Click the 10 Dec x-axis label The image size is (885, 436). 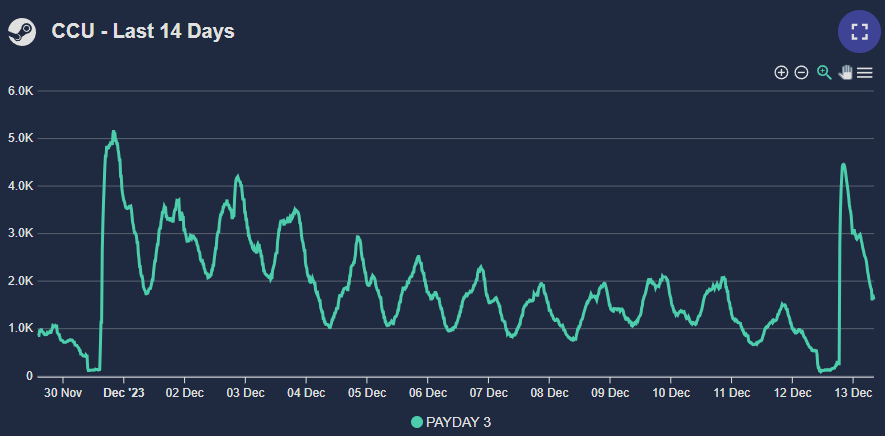coord(671,393)
